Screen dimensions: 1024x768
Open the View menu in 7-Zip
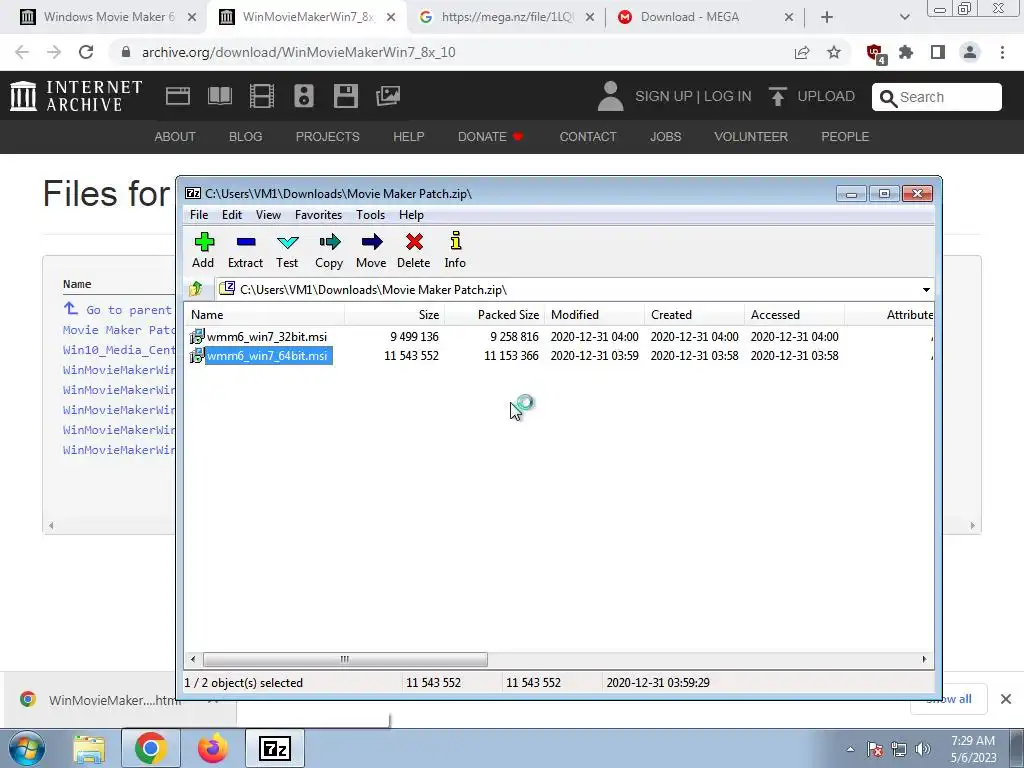pos(268,215)
